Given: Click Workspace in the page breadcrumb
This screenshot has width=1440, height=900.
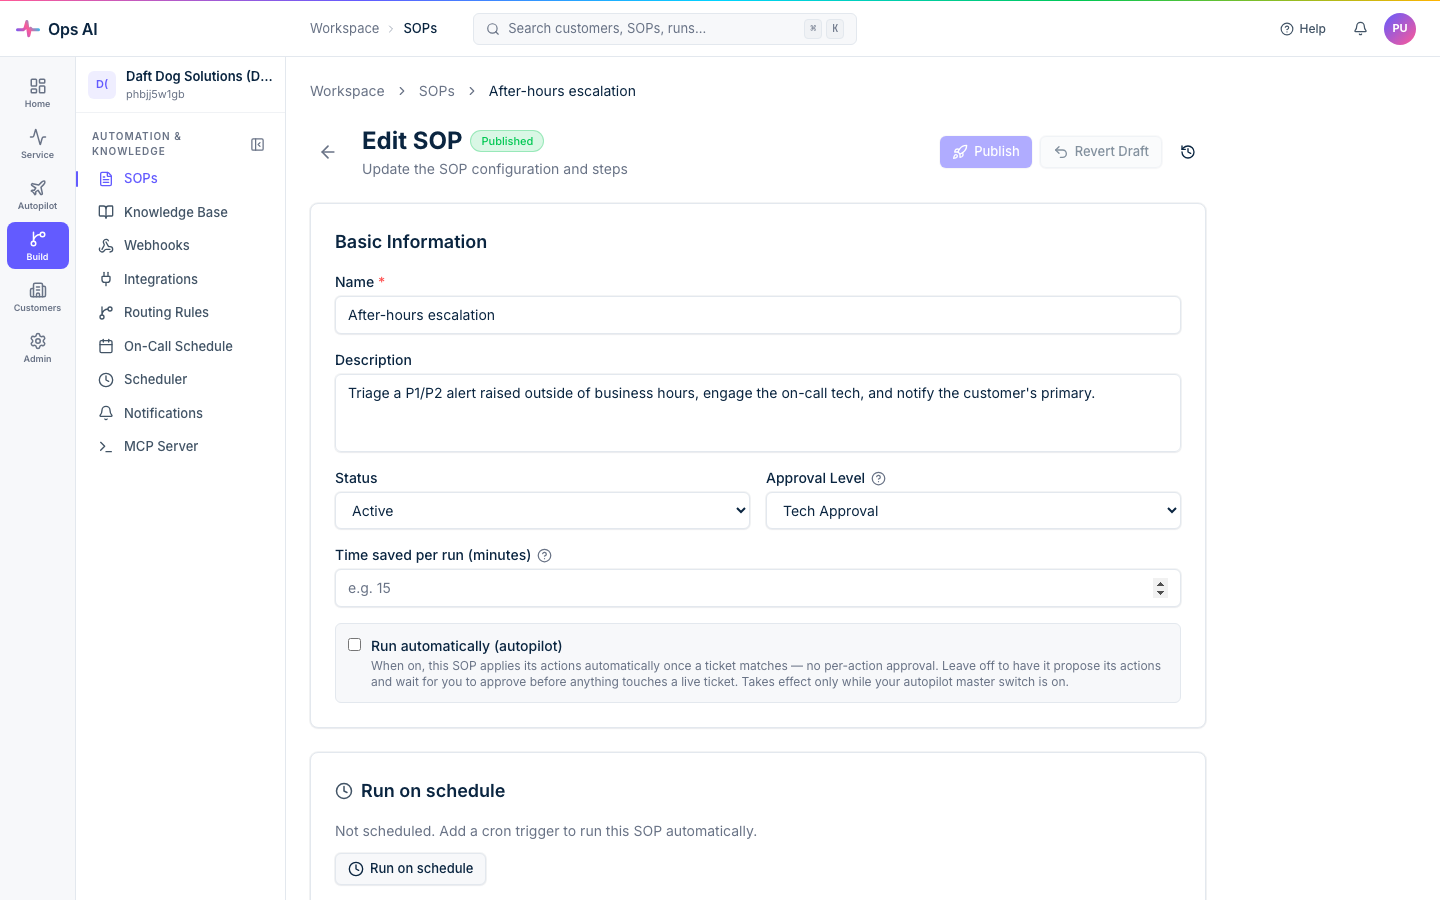Looking at the screenshot, I should [347, 91].
